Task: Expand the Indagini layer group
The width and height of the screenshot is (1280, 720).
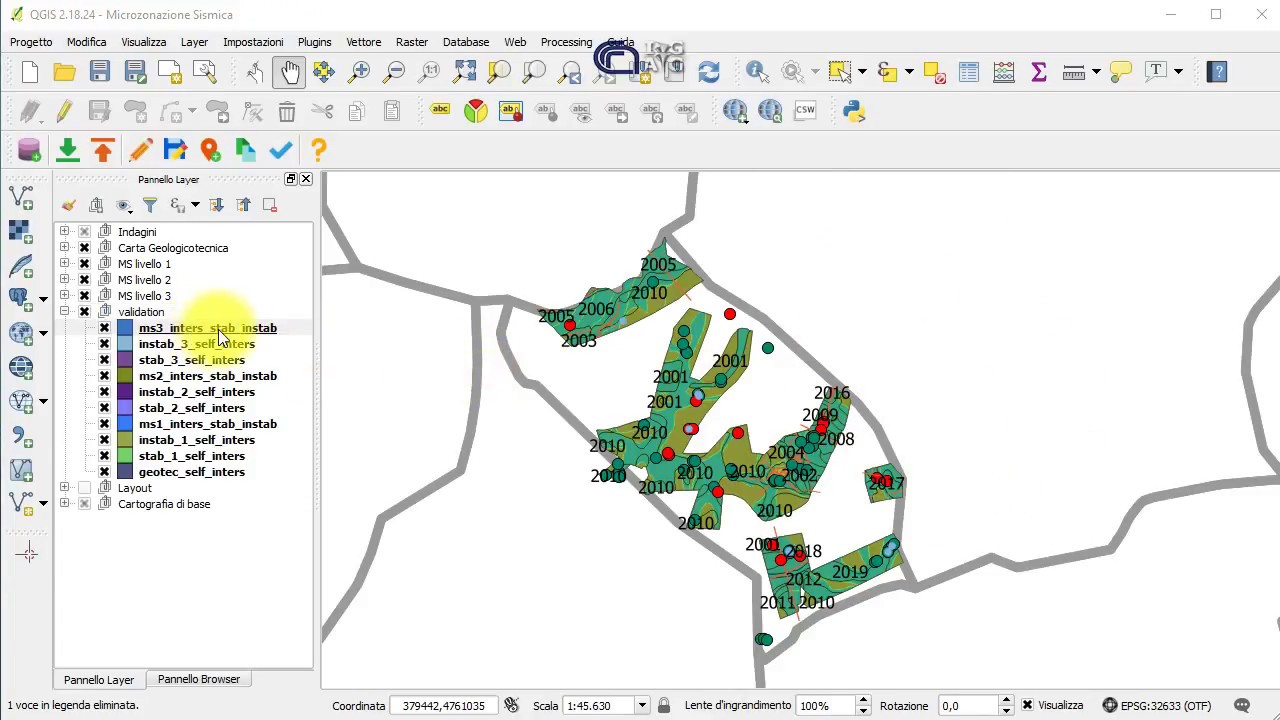Action: tap(64, 232)
